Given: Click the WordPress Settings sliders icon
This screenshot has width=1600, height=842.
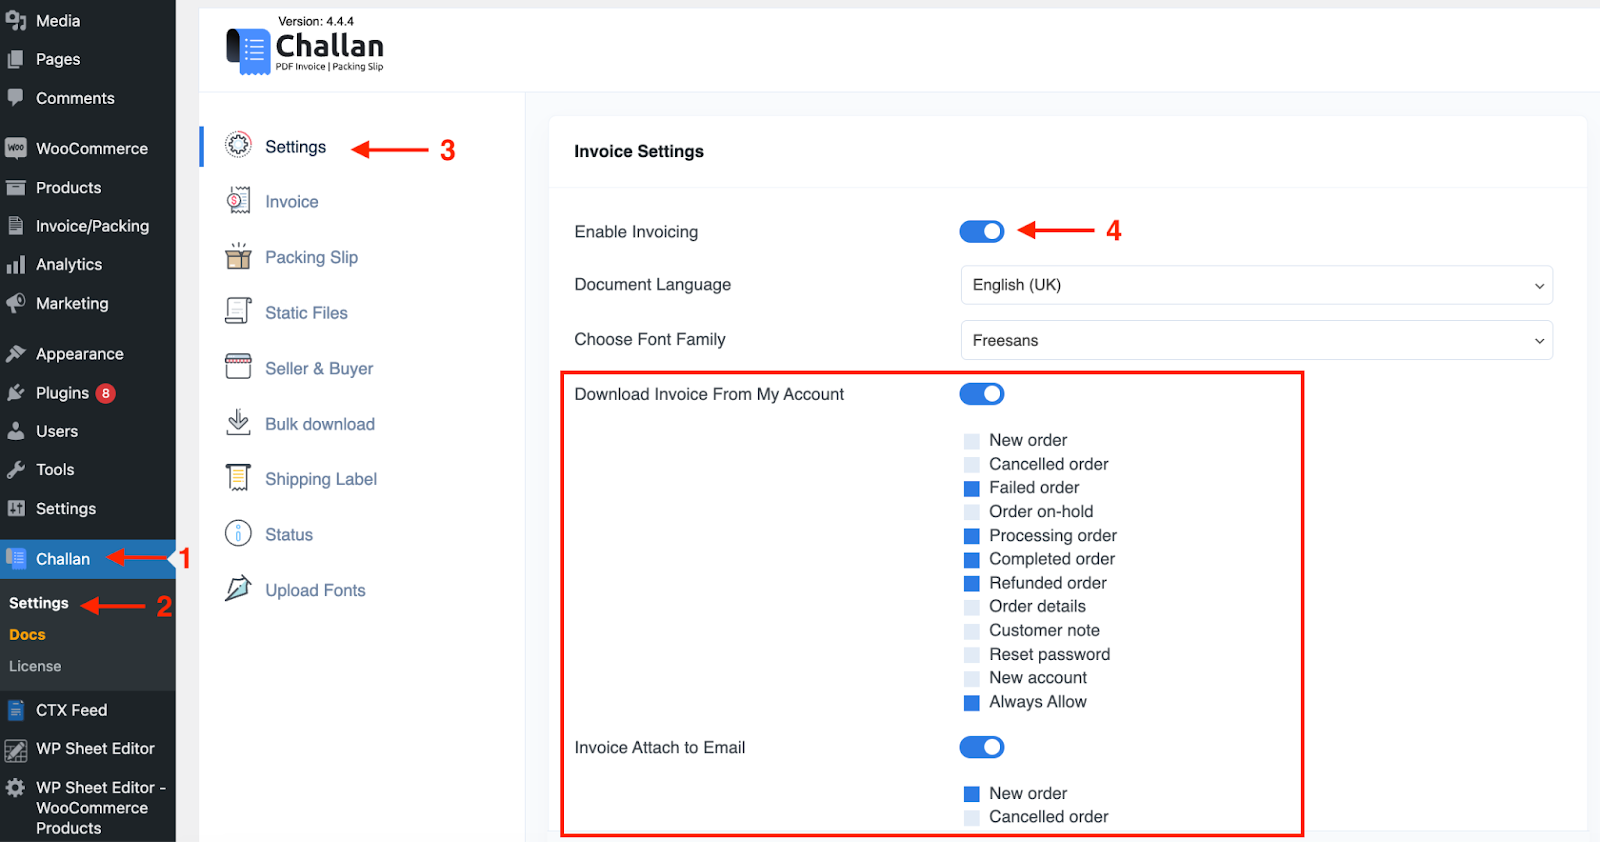Looking at the screenshot, I should 15,508.
